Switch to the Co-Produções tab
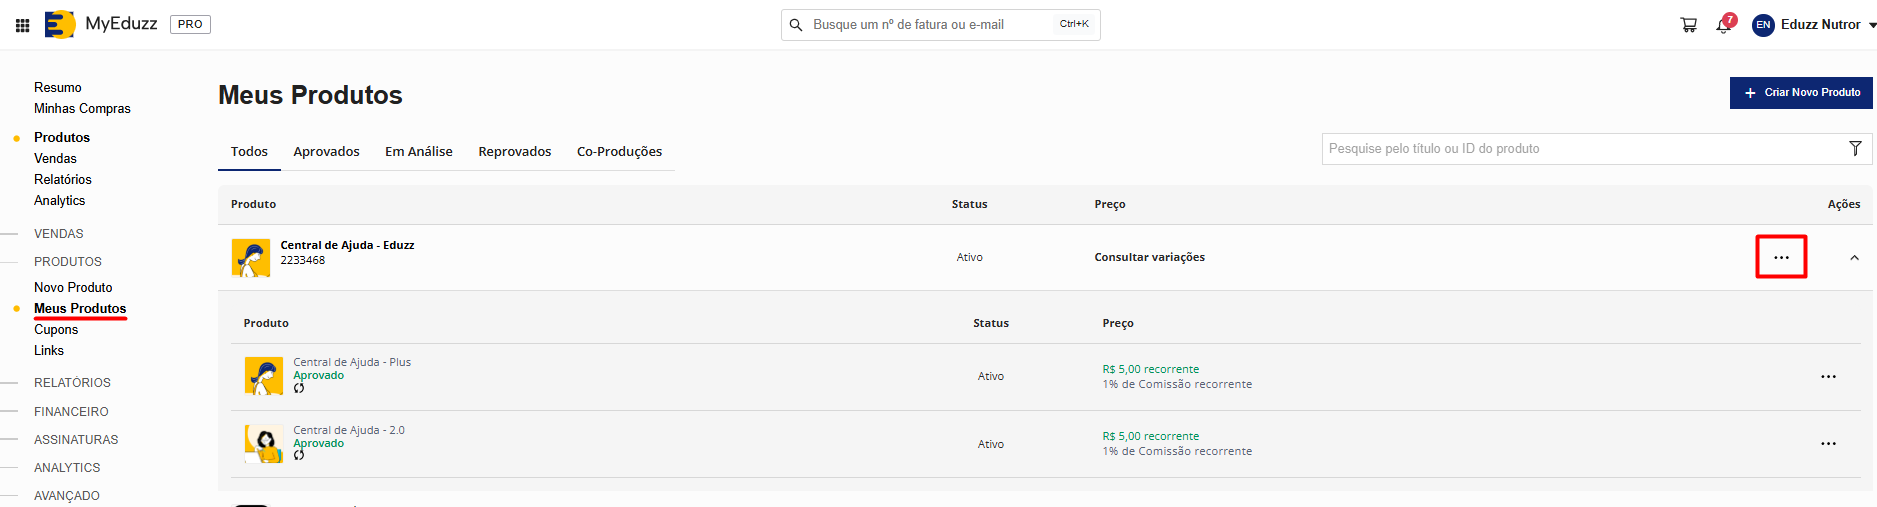The height and width of the screenshot is (507, 1877). pyautogui.click(x=619, y=152)
